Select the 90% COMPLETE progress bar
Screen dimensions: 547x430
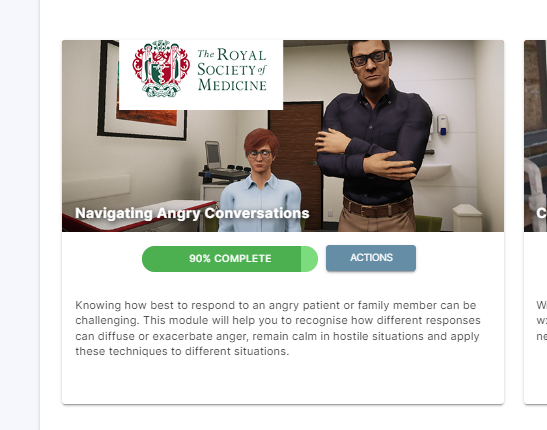pyautogui.click(x=230, y=259)
